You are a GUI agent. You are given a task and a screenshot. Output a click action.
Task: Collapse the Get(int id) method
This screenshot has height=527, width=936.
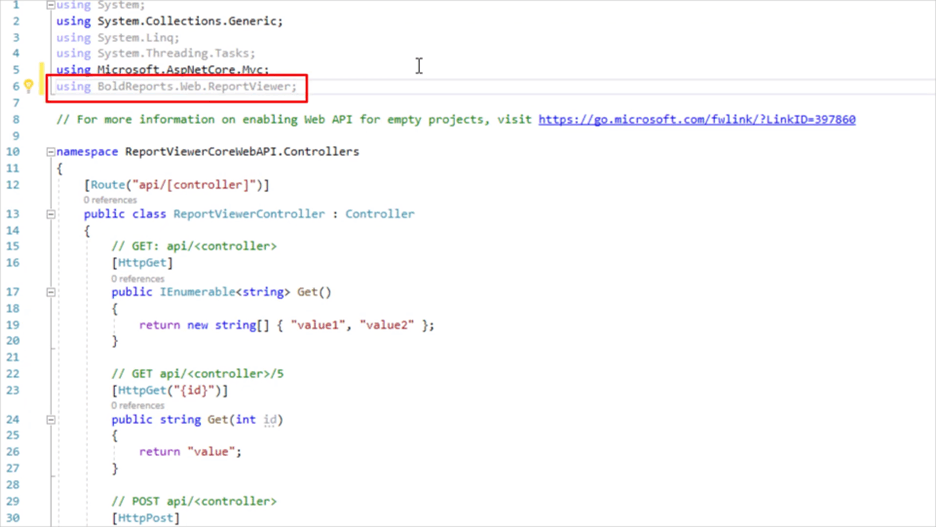coord(51,420)
